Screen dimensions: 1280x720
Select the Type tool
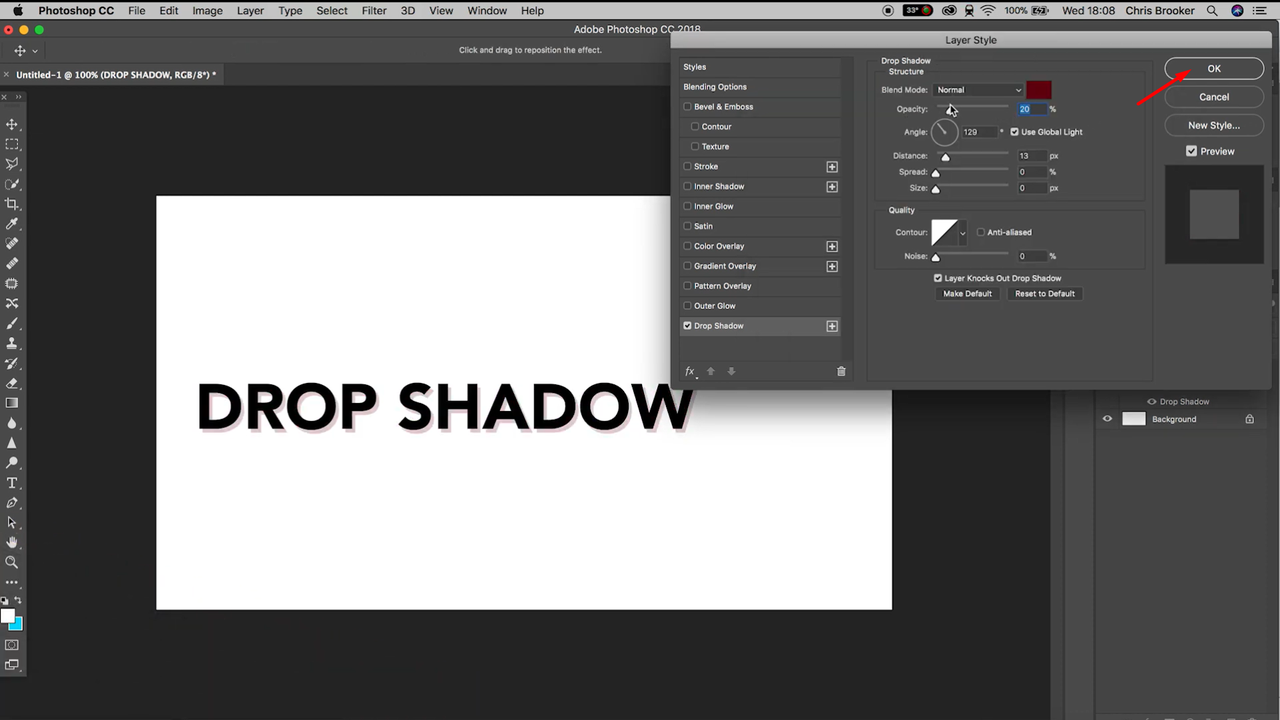13,483
